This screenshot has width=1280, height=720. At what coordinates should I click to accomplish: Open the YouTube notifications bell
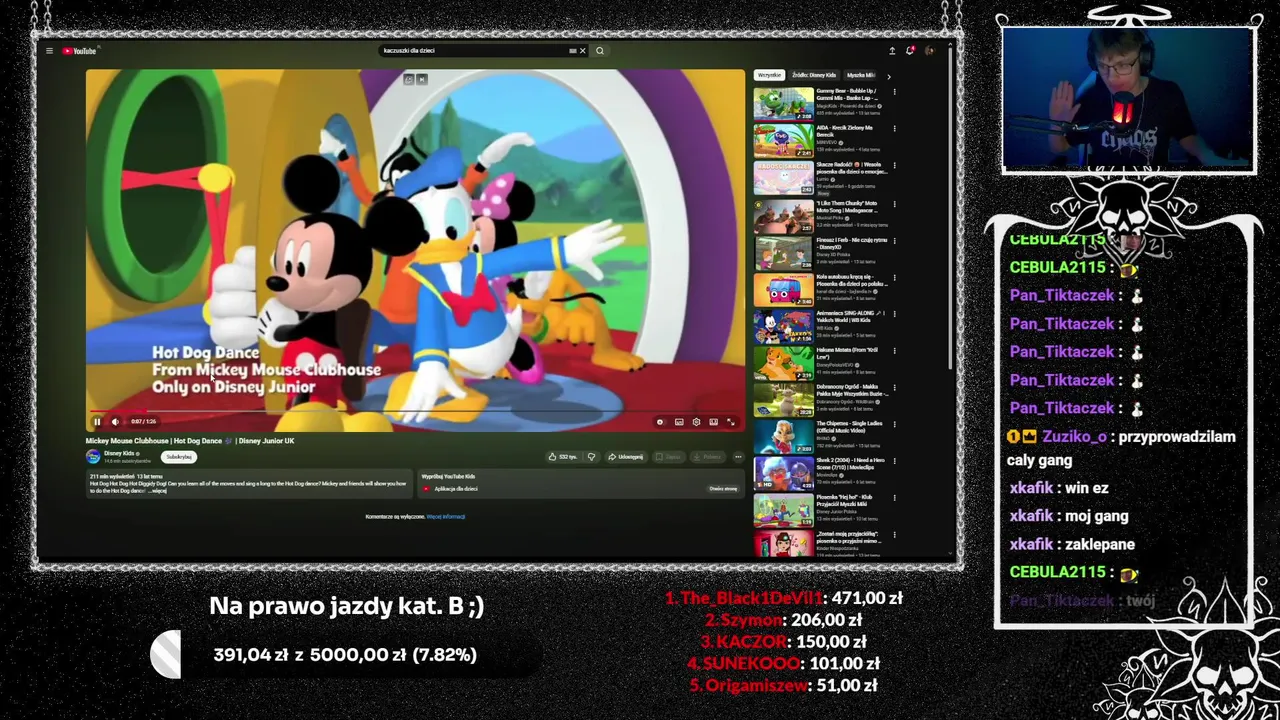[910, 51]
